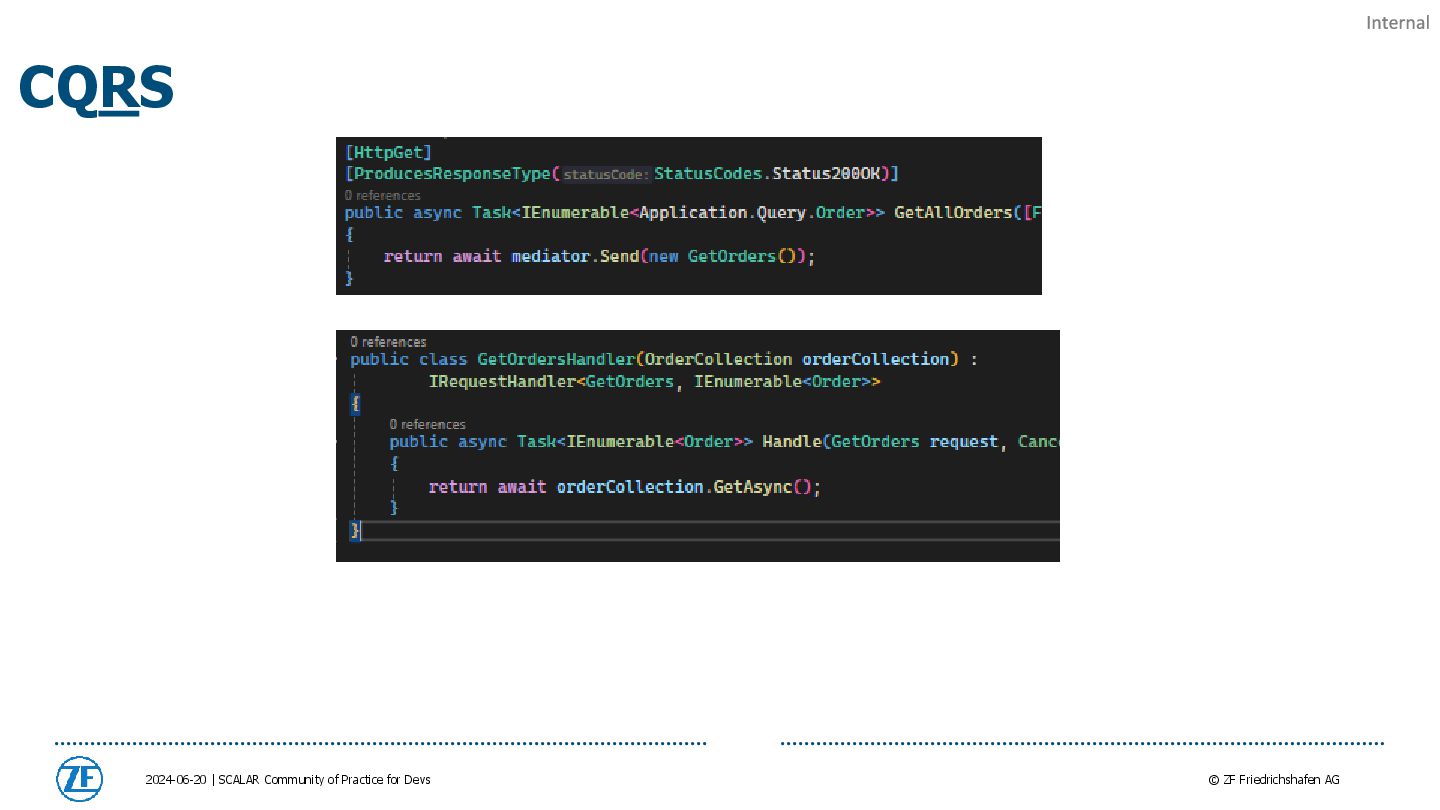Click the first code snippet image
Viewport: 1440px width, 810px height.
pyautogui.click(x=688, y=216)
